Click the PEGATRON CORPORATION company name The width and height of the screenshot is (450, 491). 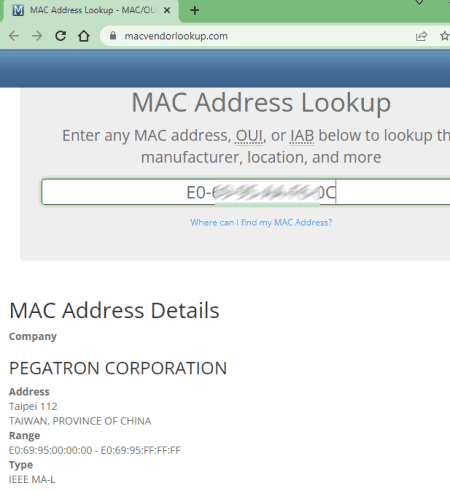(118, 368)
